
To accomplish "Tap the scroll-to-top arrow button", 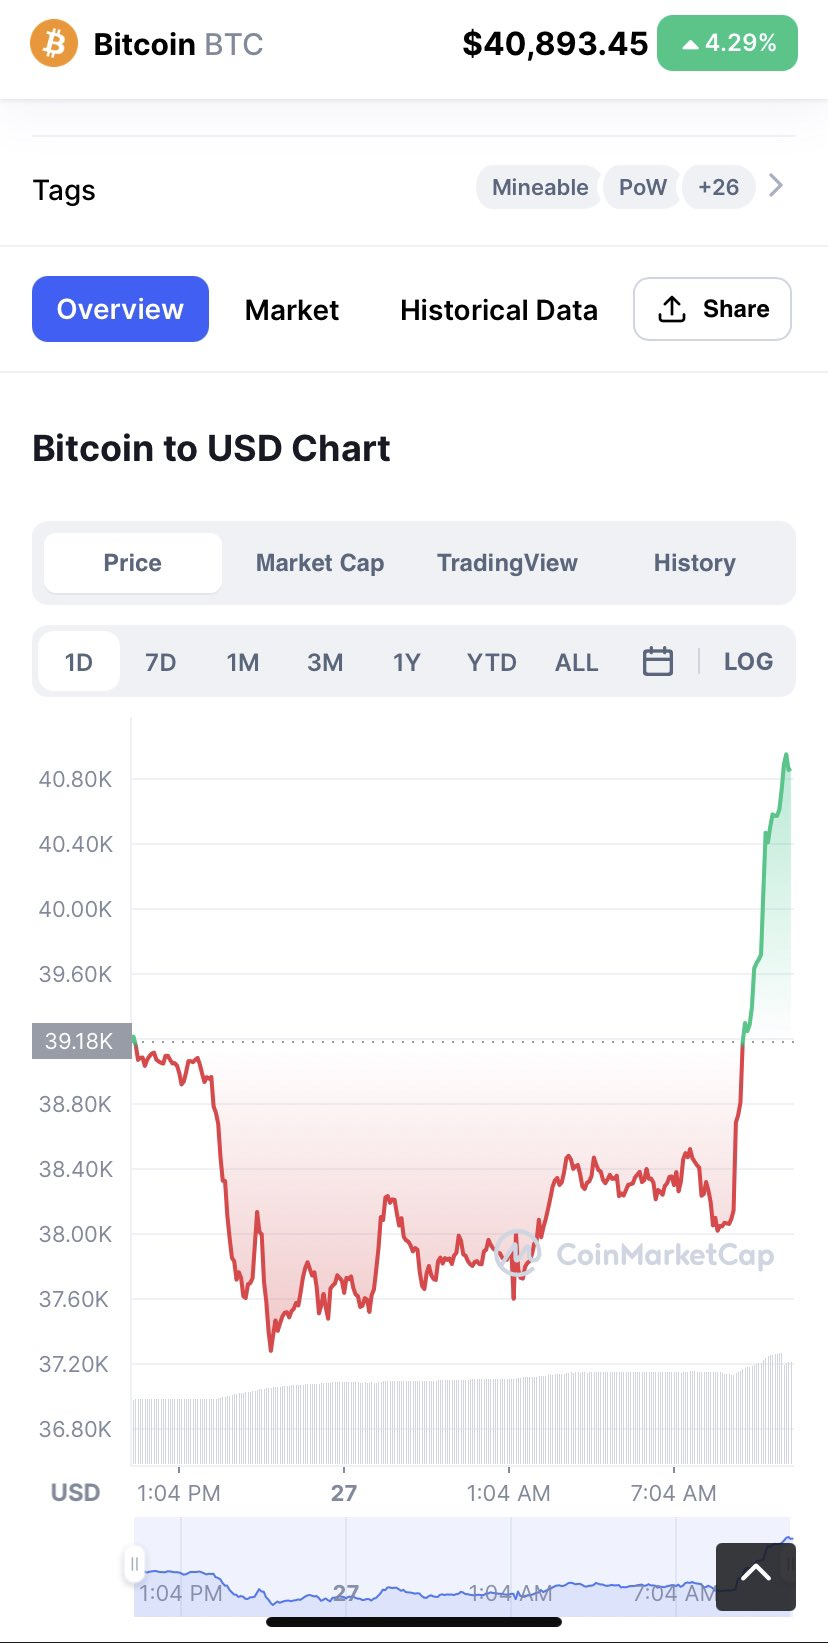I will pyautogui.click(x=755, y=1576).
